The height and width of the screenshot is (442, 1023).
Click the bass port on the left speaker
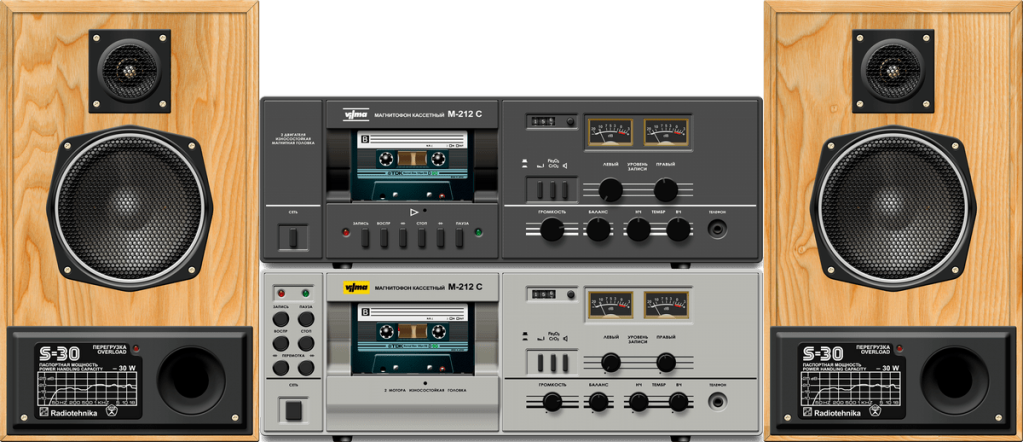[x=192, y=381]
